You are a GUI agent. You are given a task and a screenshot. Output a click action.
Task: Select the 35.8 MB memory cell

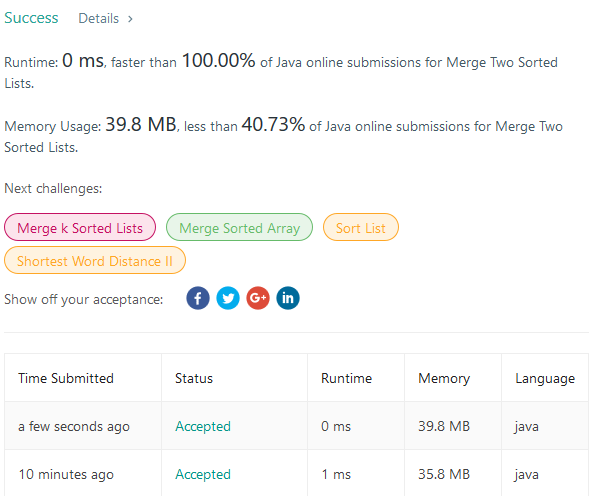[444, 474]
